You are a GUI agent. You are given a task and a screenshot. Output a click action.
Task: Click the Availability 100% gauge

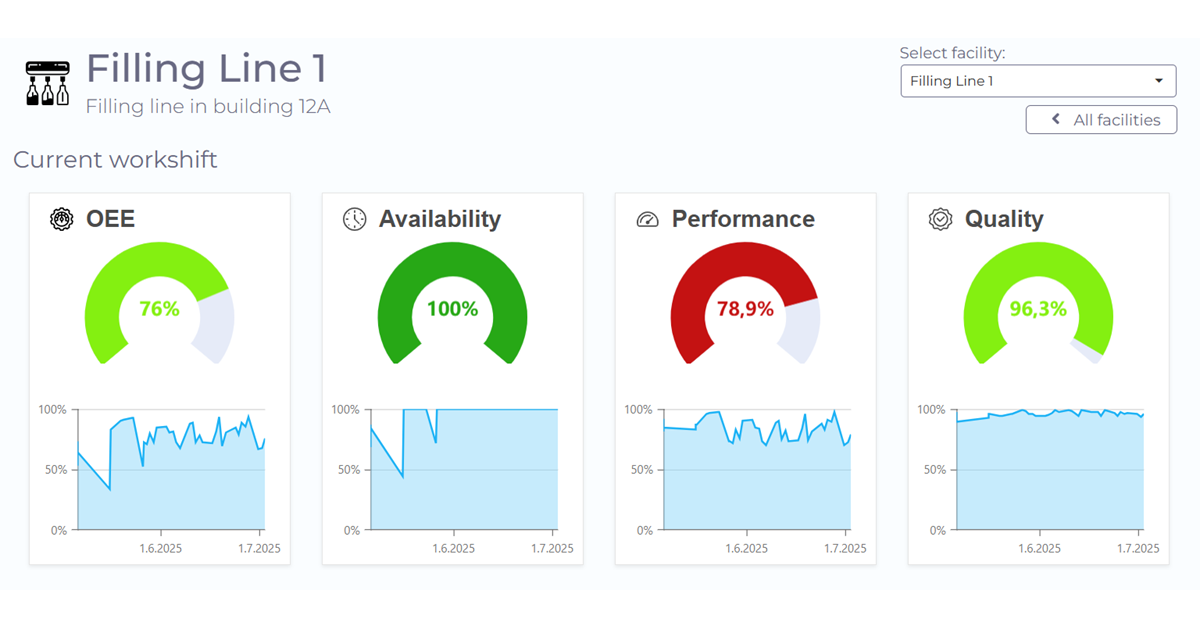[452, 309]
